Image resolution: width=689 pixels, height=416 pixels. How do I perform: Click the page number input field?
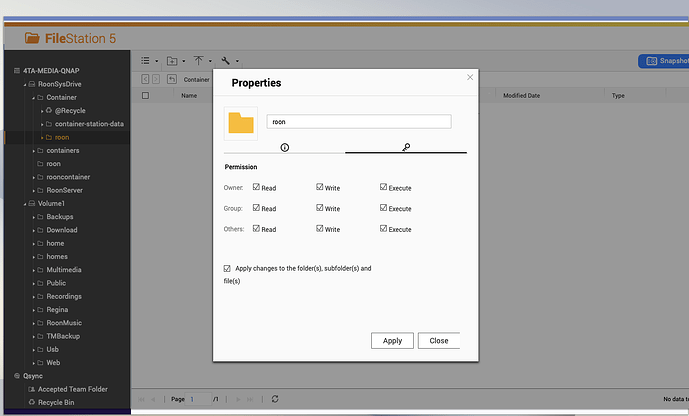pos(199,399)
